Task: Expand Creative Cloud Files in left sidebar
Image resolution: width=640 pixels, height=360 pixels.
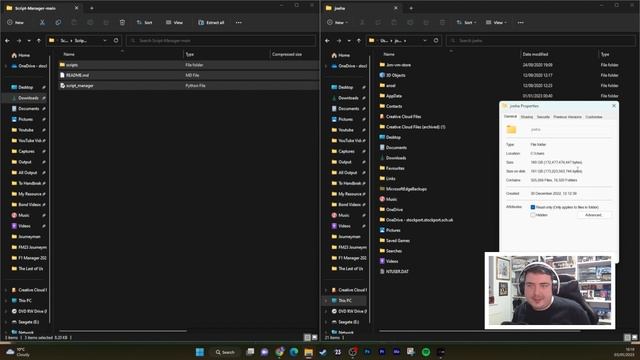Action: 6,290
